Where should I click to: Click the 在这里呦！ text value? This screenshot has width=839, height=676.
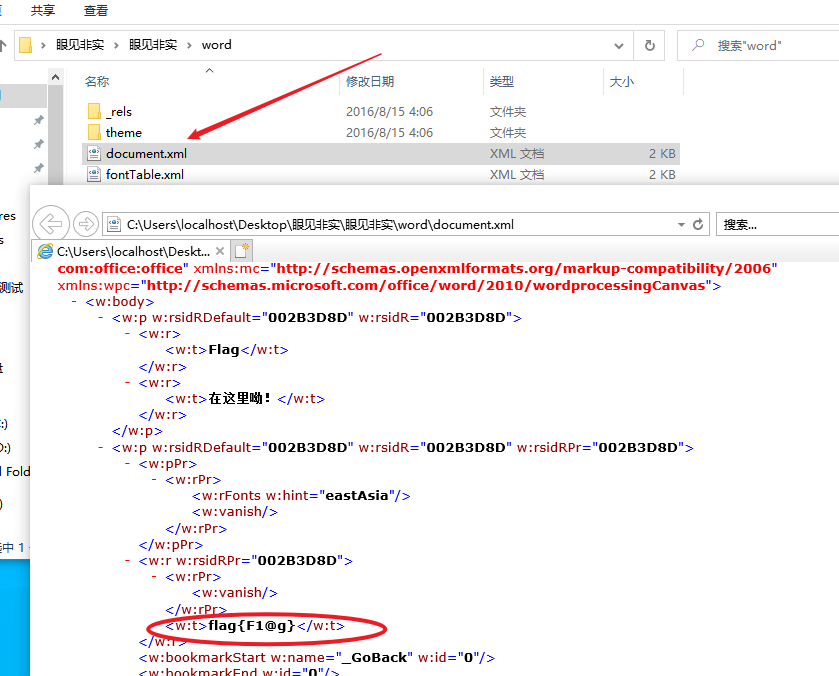(x=240, y=399)
